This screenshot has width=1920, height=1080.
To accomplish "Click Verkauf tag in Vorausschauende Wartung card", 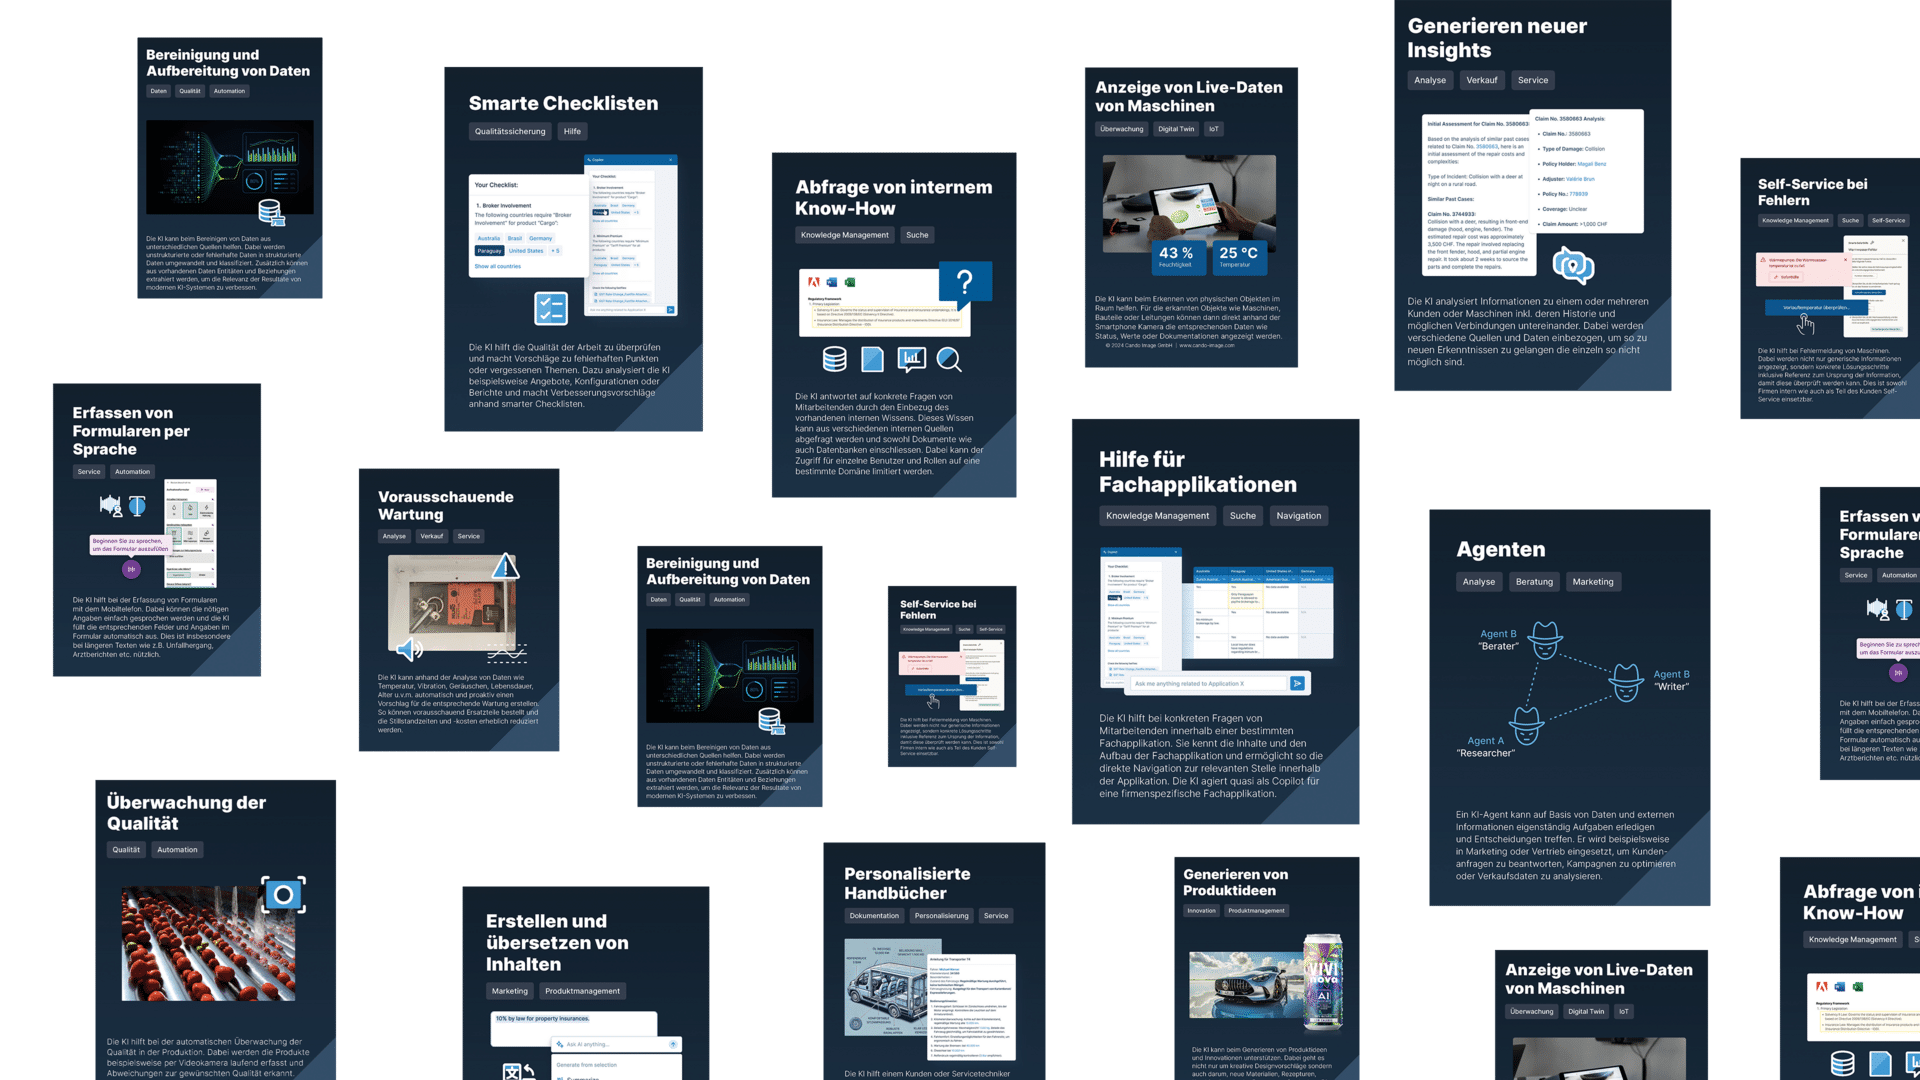I will tap(432, 536).
